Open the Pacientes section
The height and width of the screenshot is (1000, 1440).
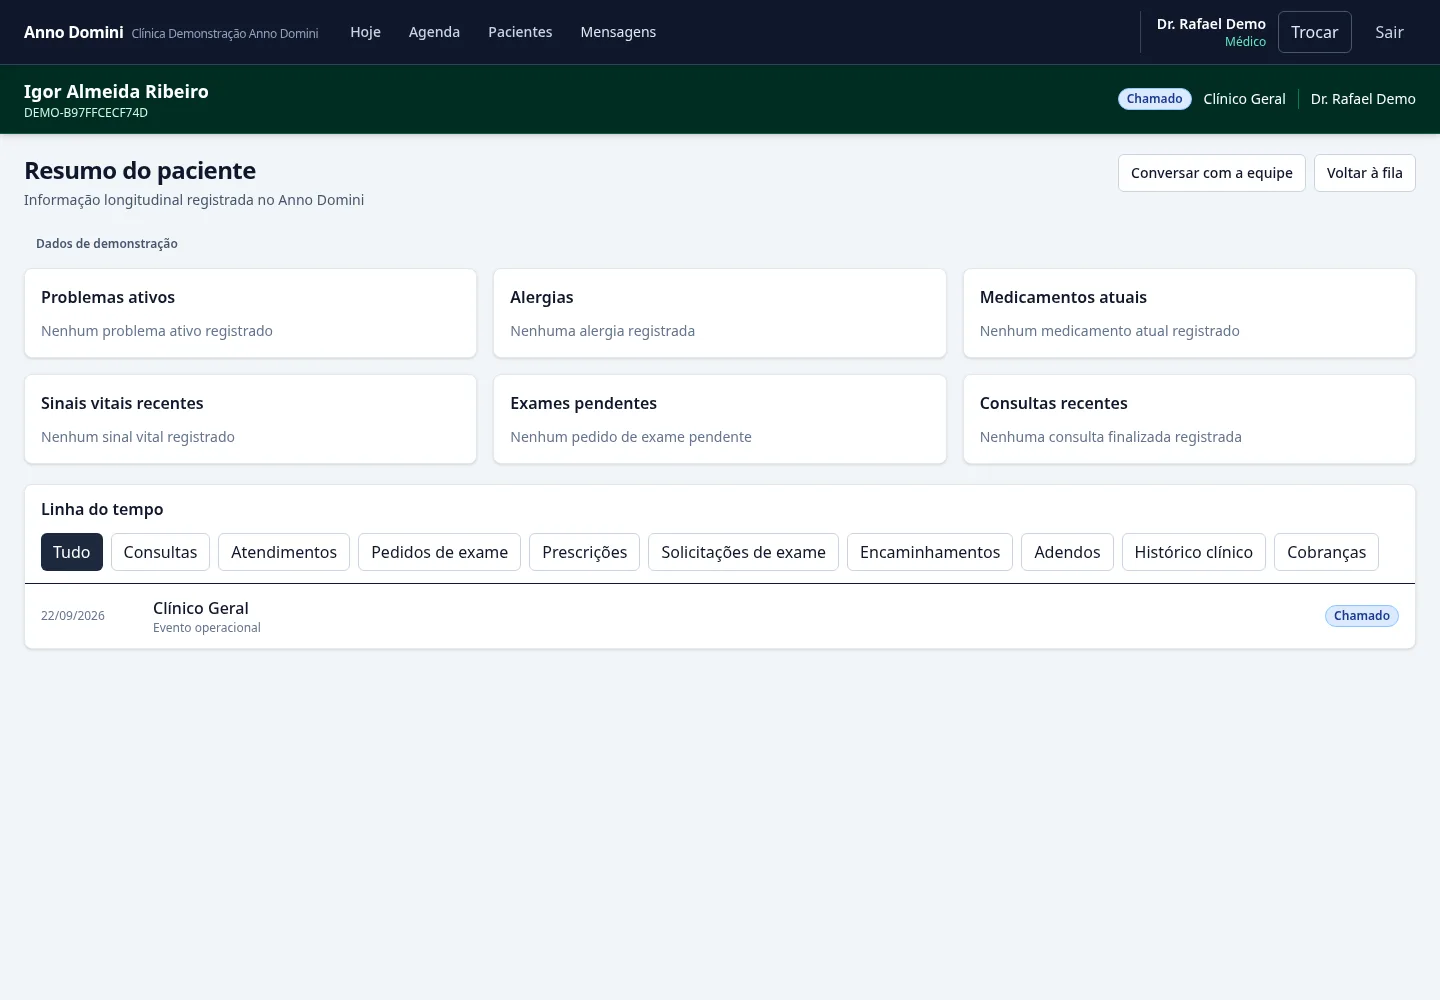click(520, 32)
